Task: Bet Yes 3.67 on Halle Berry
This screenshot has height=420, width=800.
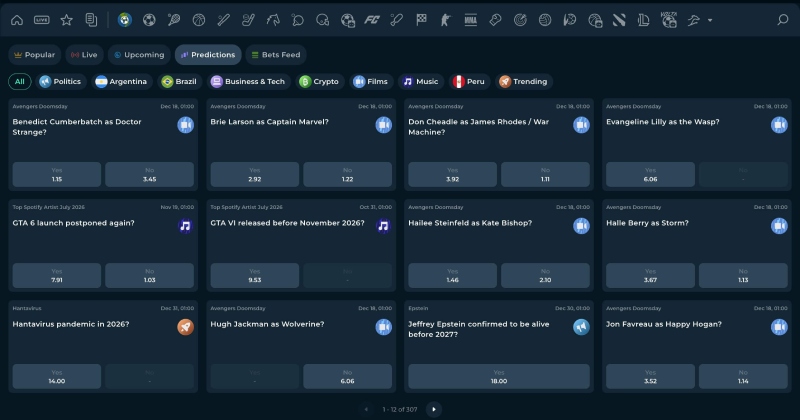Action: (x=651, y=276)
